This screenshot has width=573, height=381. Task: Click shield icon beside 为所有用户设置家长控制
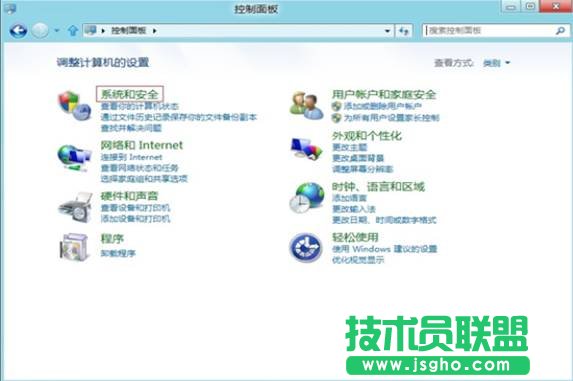(336, 118)
